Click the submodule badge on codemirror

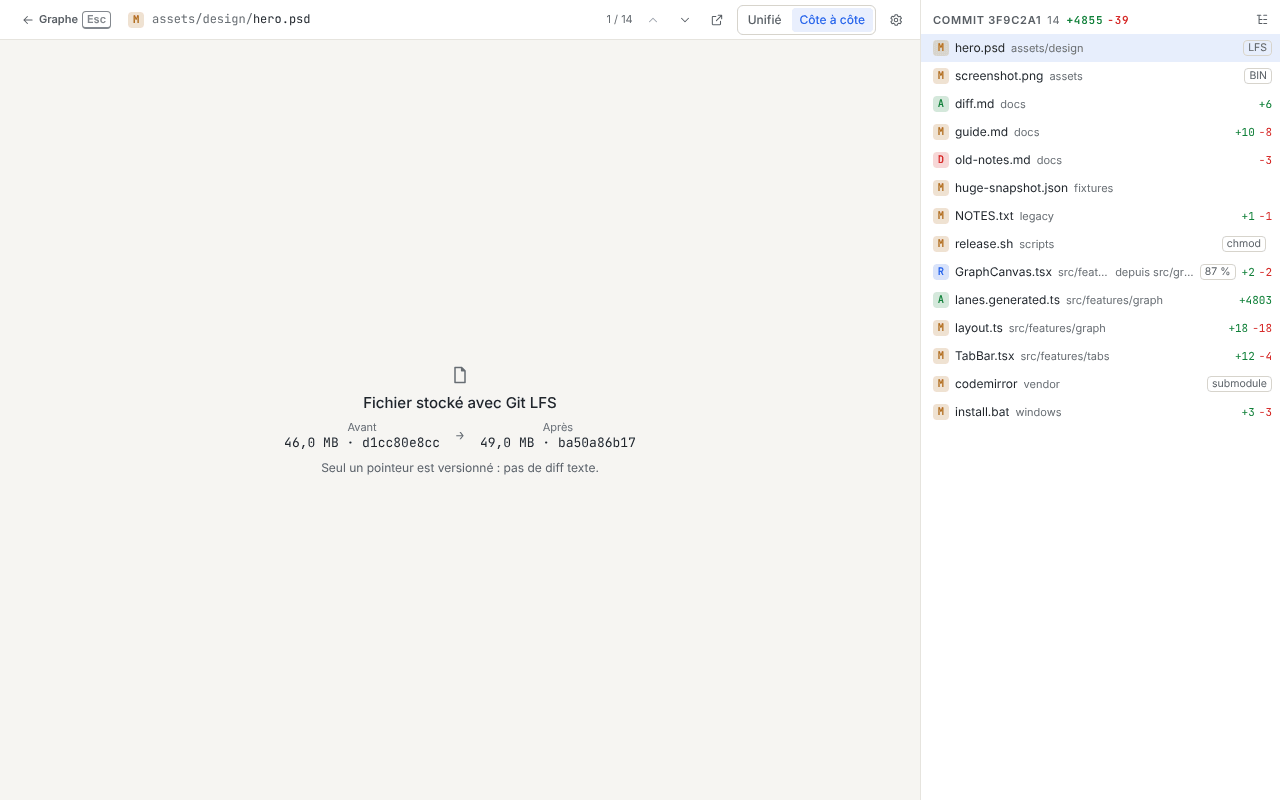point(1239,384)
